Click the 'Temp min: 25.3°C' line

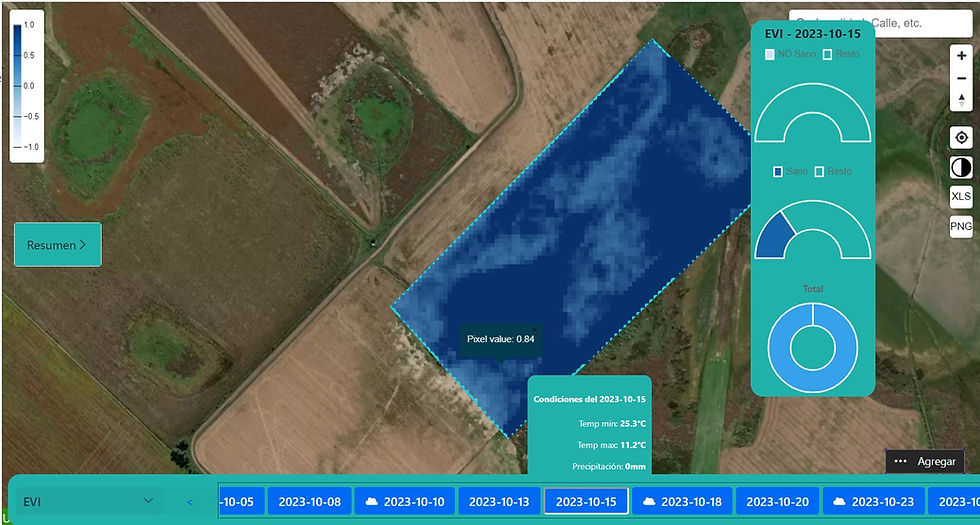[x=612, y=424]
